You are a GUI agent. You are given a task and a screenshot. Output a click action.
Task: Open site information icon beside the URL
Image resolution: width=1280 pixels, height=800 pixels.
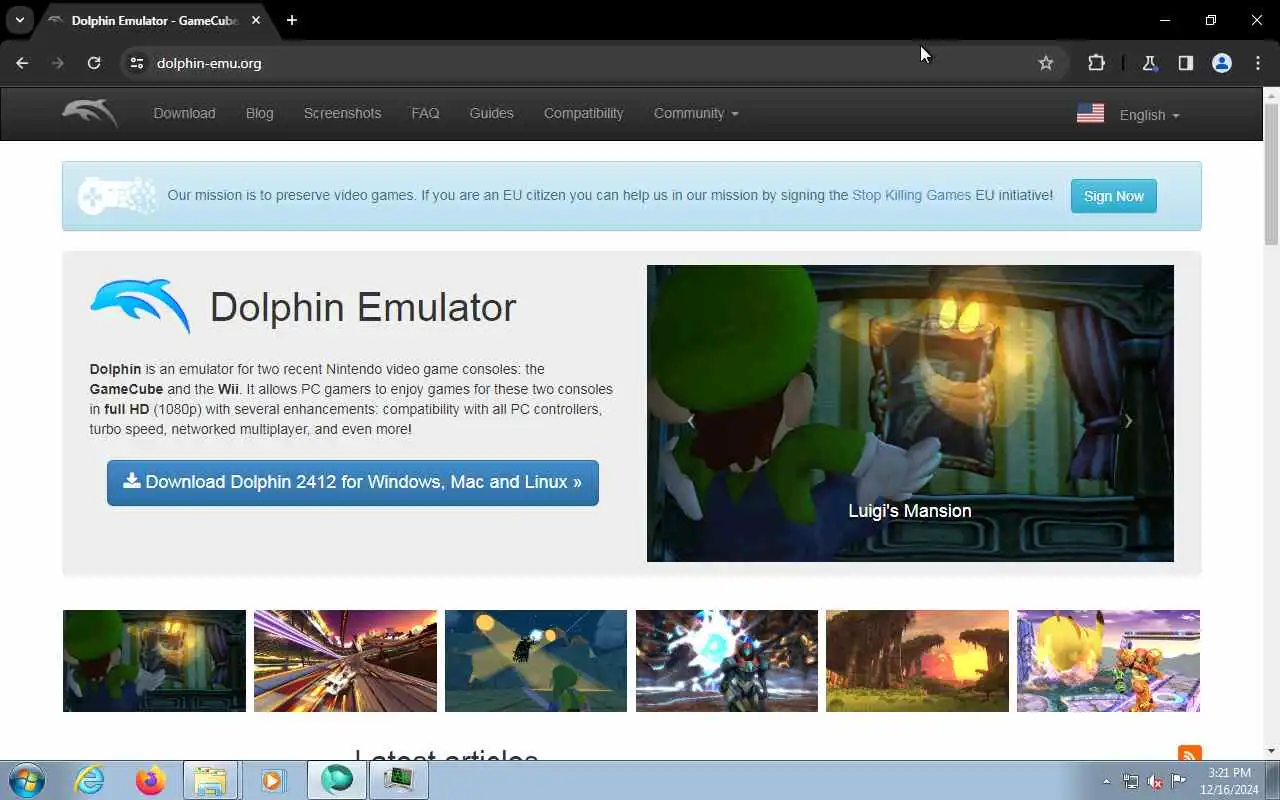click(137, 63)
